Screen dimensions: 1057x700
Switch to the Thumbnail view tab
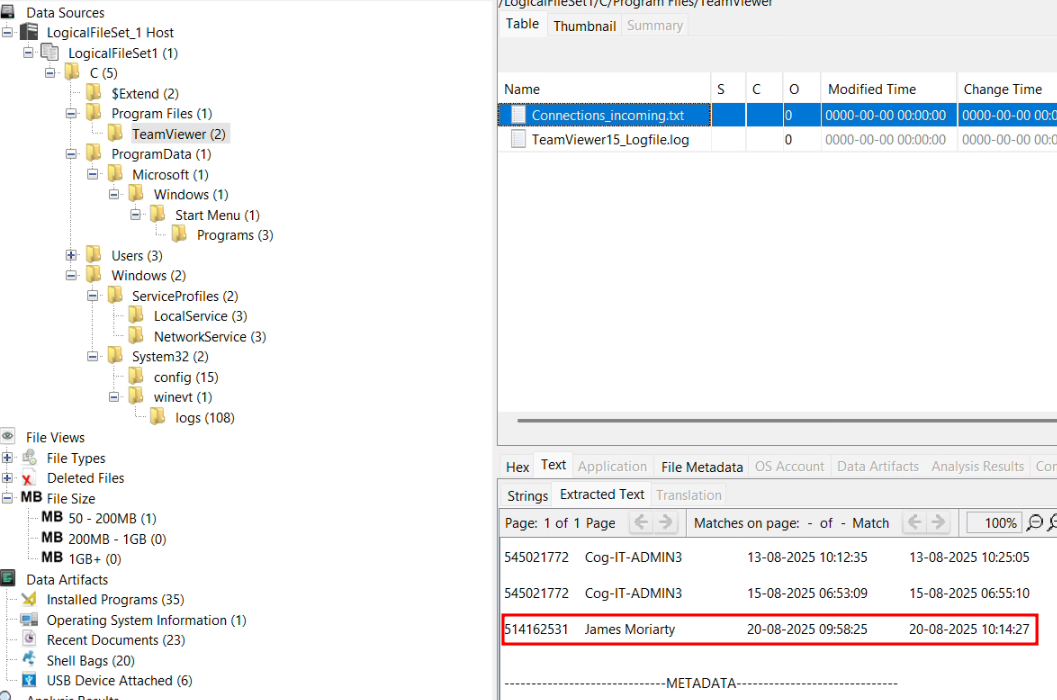coord(584,25)
